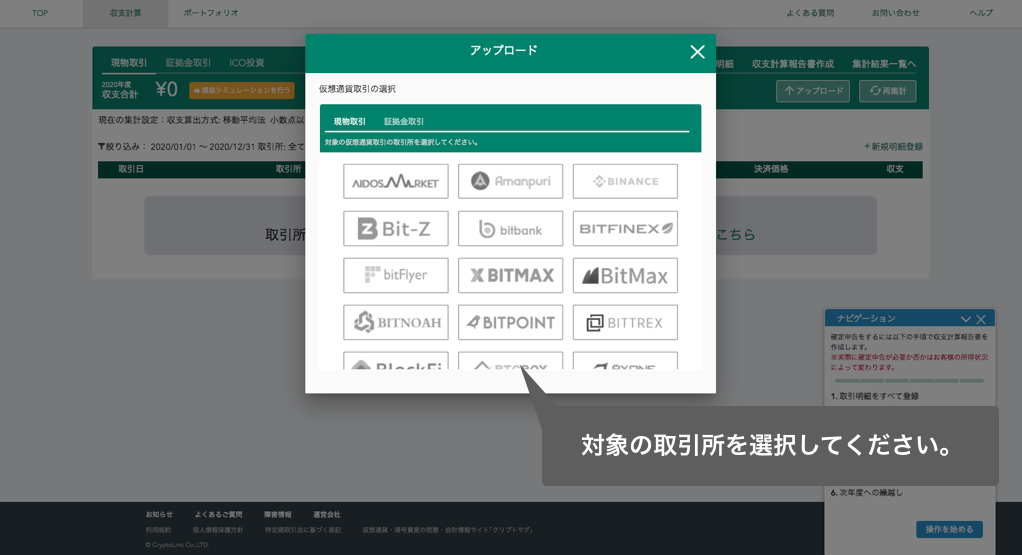Image resolution: width=1022 pixels, height=555 pixels.
Task: Open 集計結果一覧へ link
Action: pyautogui.click(x=884, y=64)
